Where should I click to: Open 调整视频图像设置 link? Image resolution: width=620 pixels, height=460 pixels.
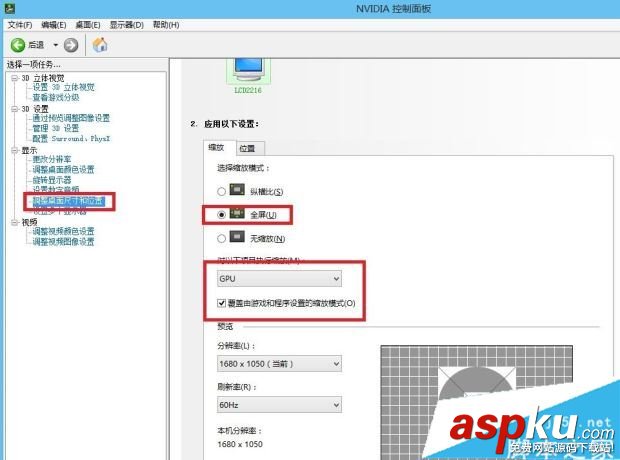coord(63,242)
